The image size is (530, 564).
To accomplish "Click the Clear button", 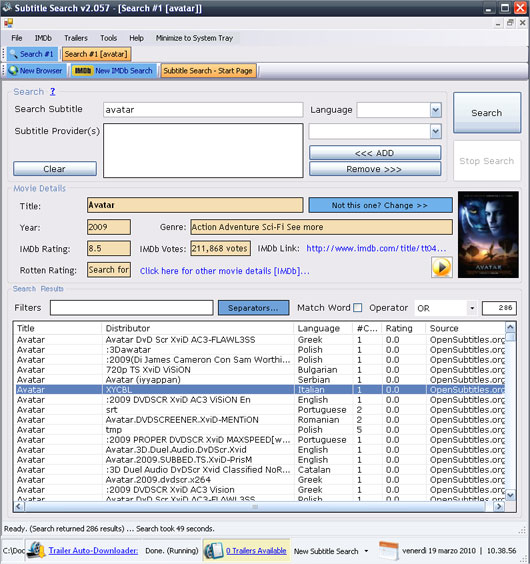I will click(x=55, y=168).
